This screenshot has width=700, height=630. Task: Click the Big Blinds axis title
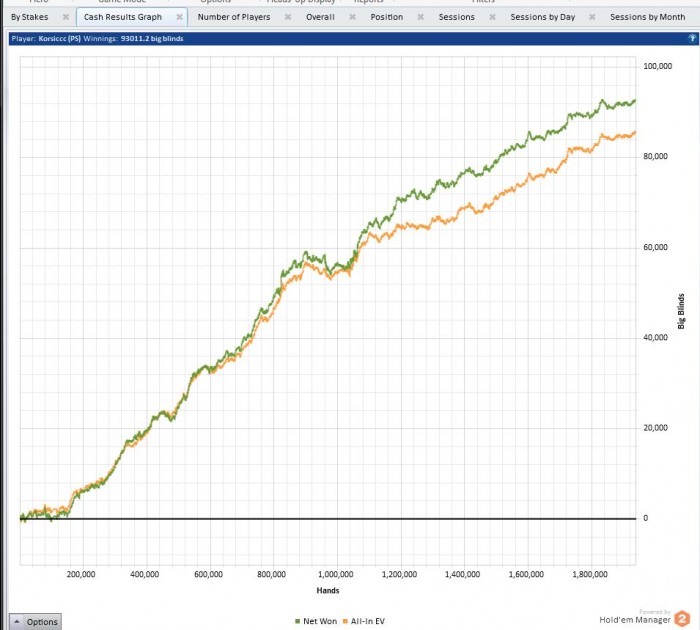[x=681, y=311]
